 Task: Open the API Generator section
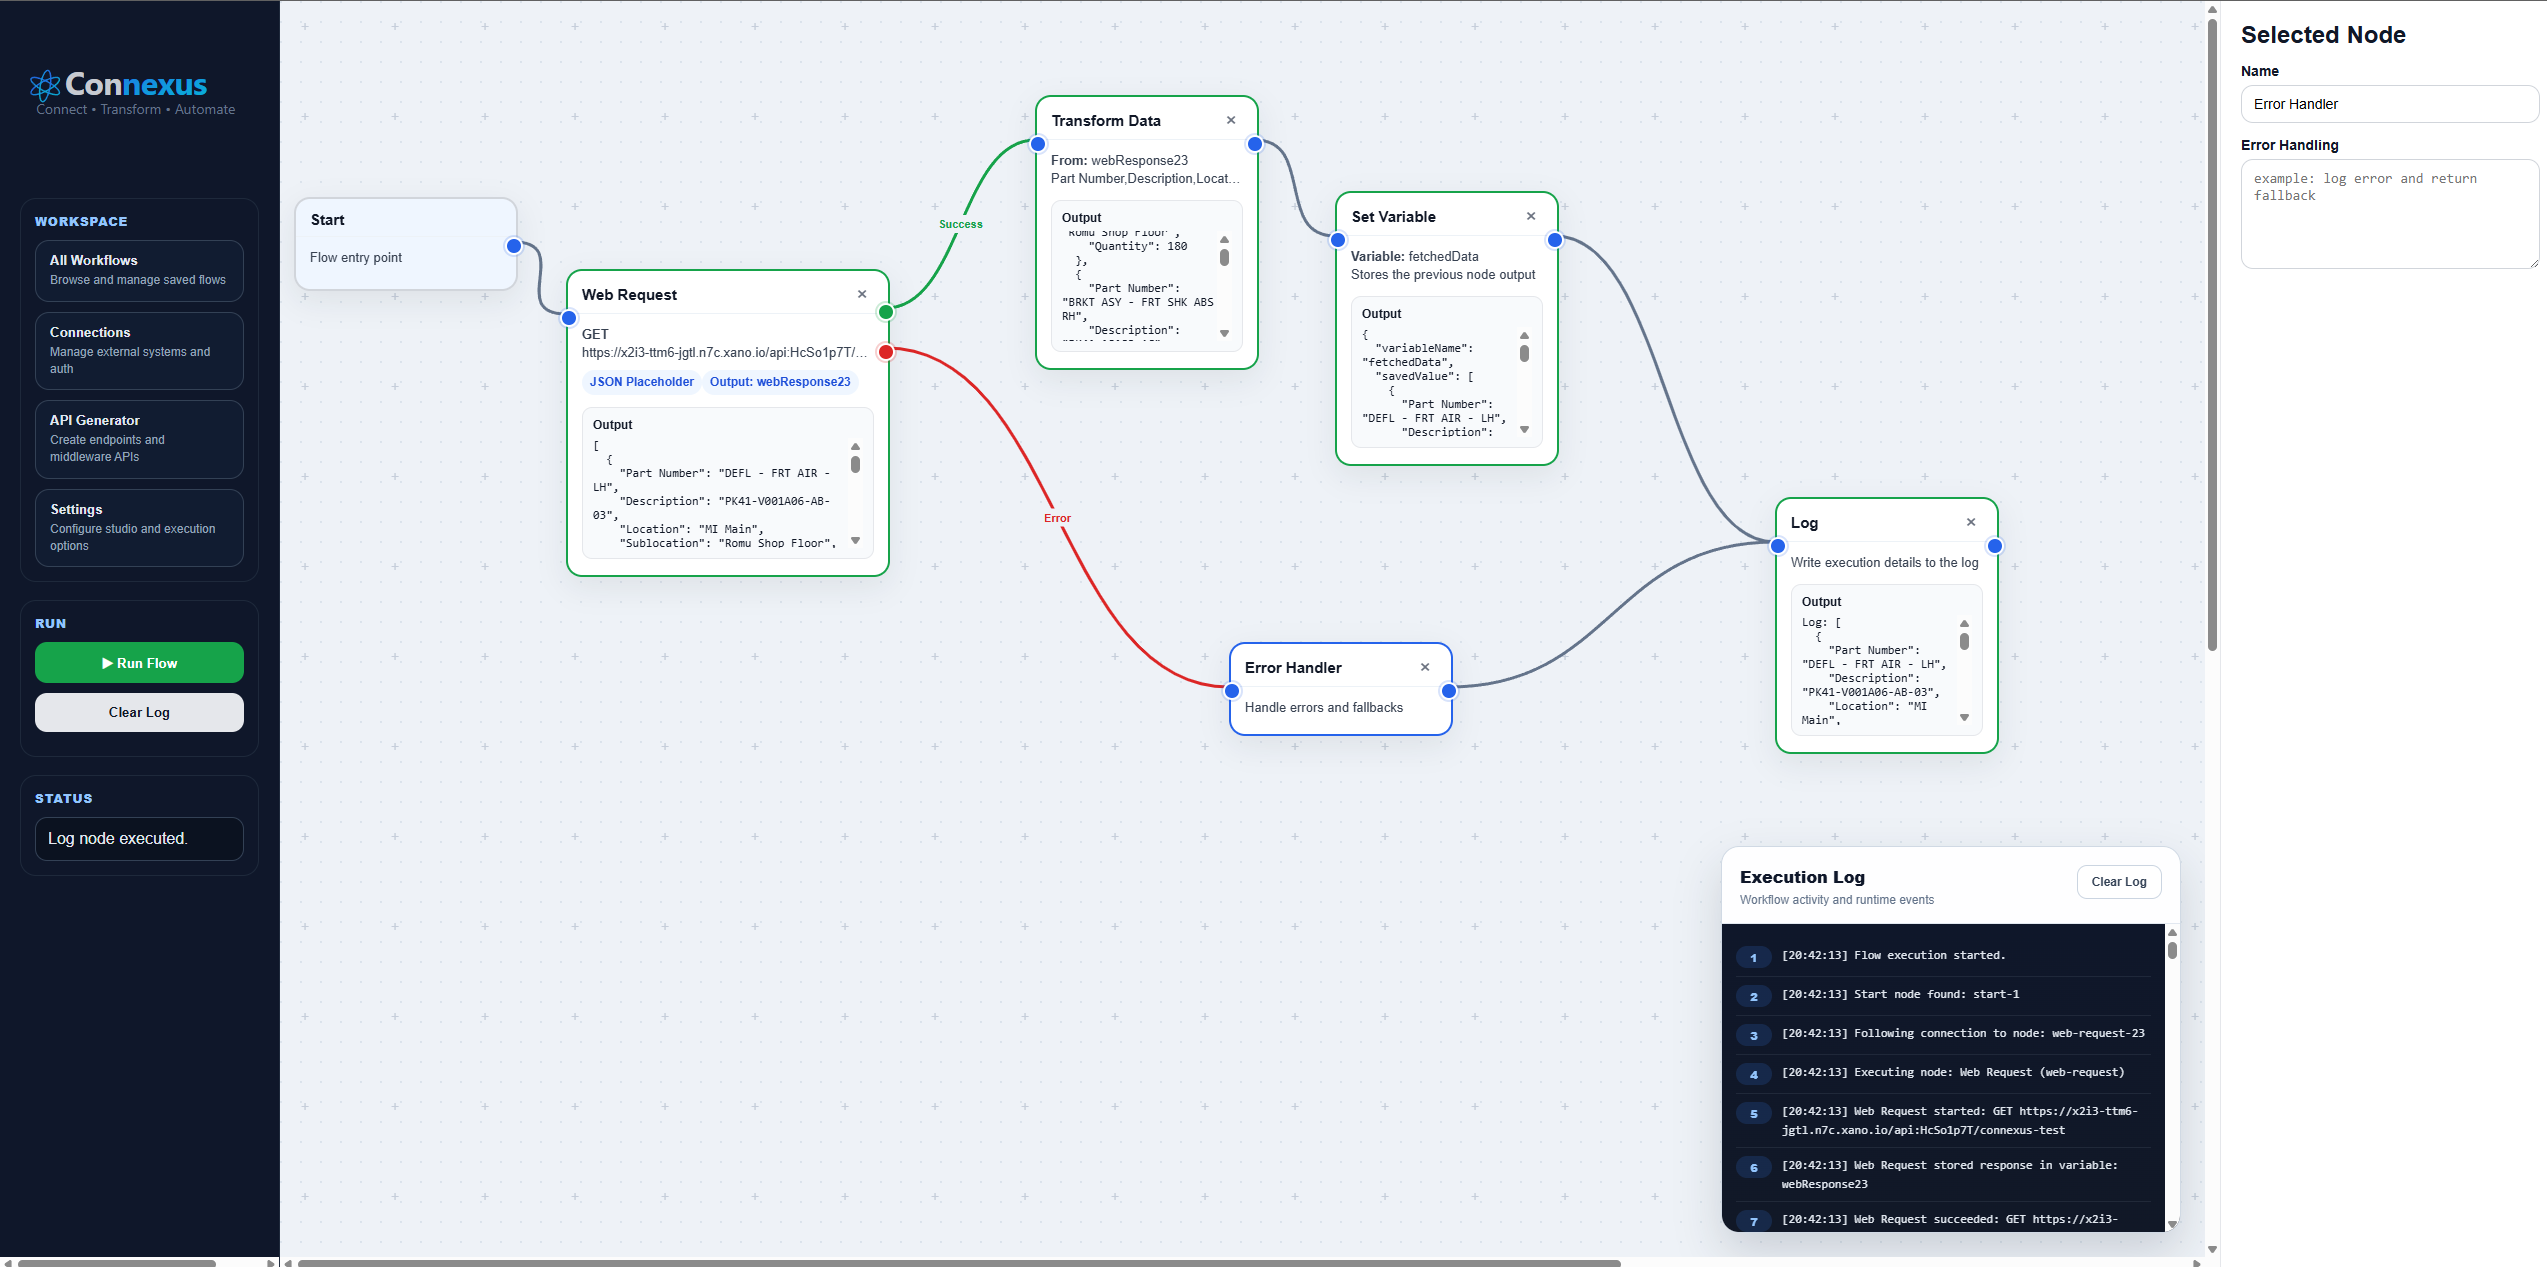pyautogui.click(x=139, y=439)
